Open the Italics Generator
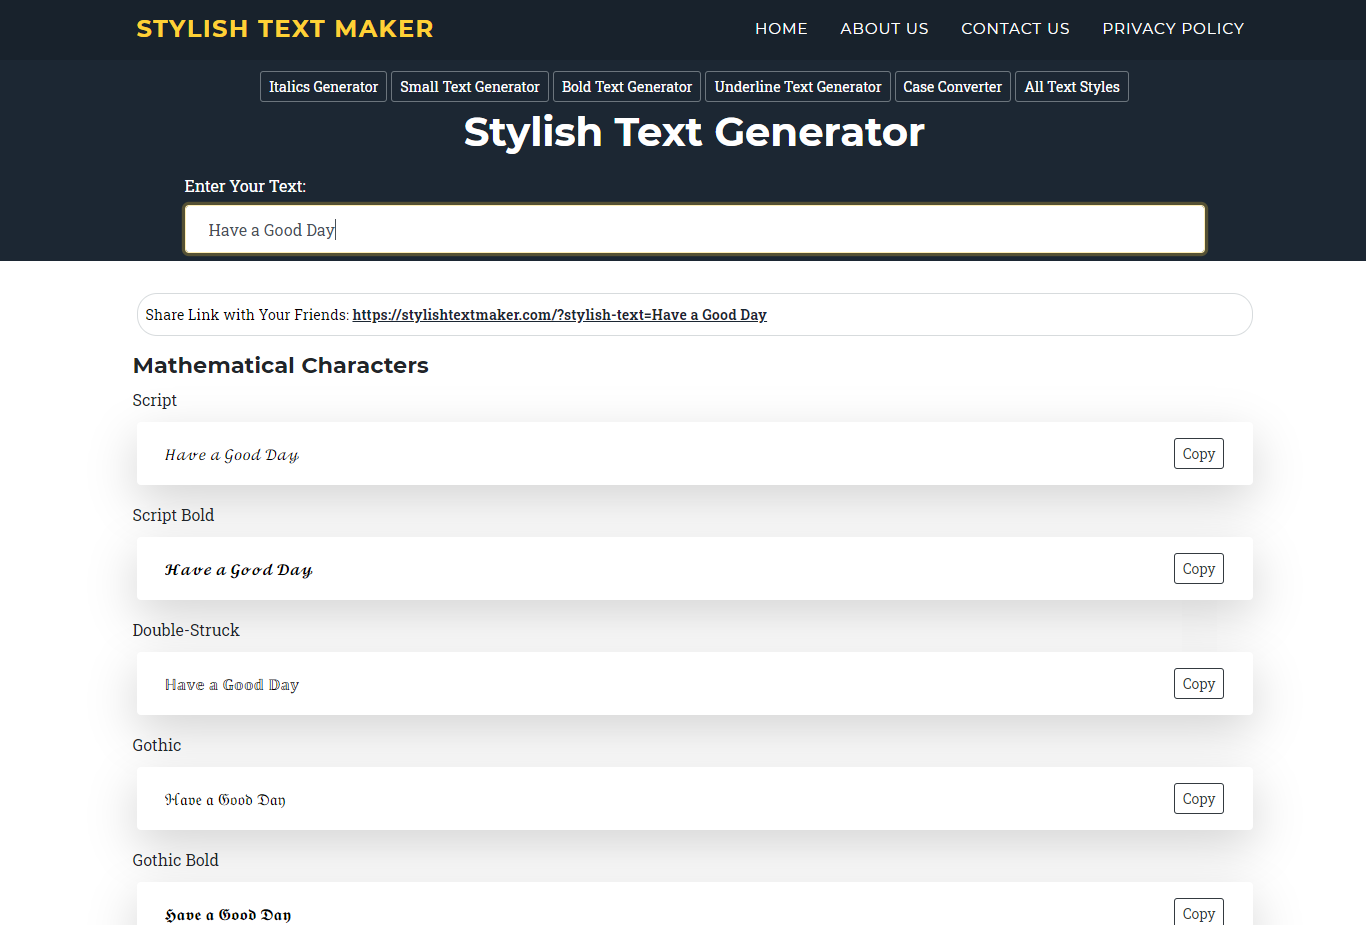1366x925 pixels. pyautogui.click(x=322, y=86)
